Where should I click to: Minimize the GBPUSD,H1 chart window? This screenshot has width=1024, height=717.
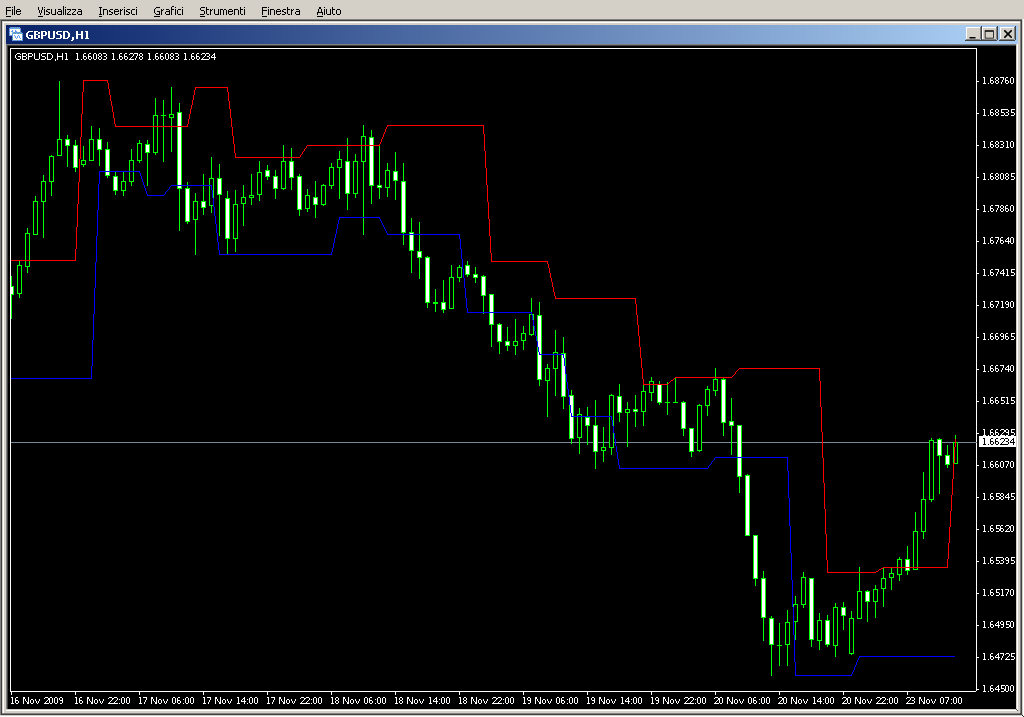(x=972, y=34)
